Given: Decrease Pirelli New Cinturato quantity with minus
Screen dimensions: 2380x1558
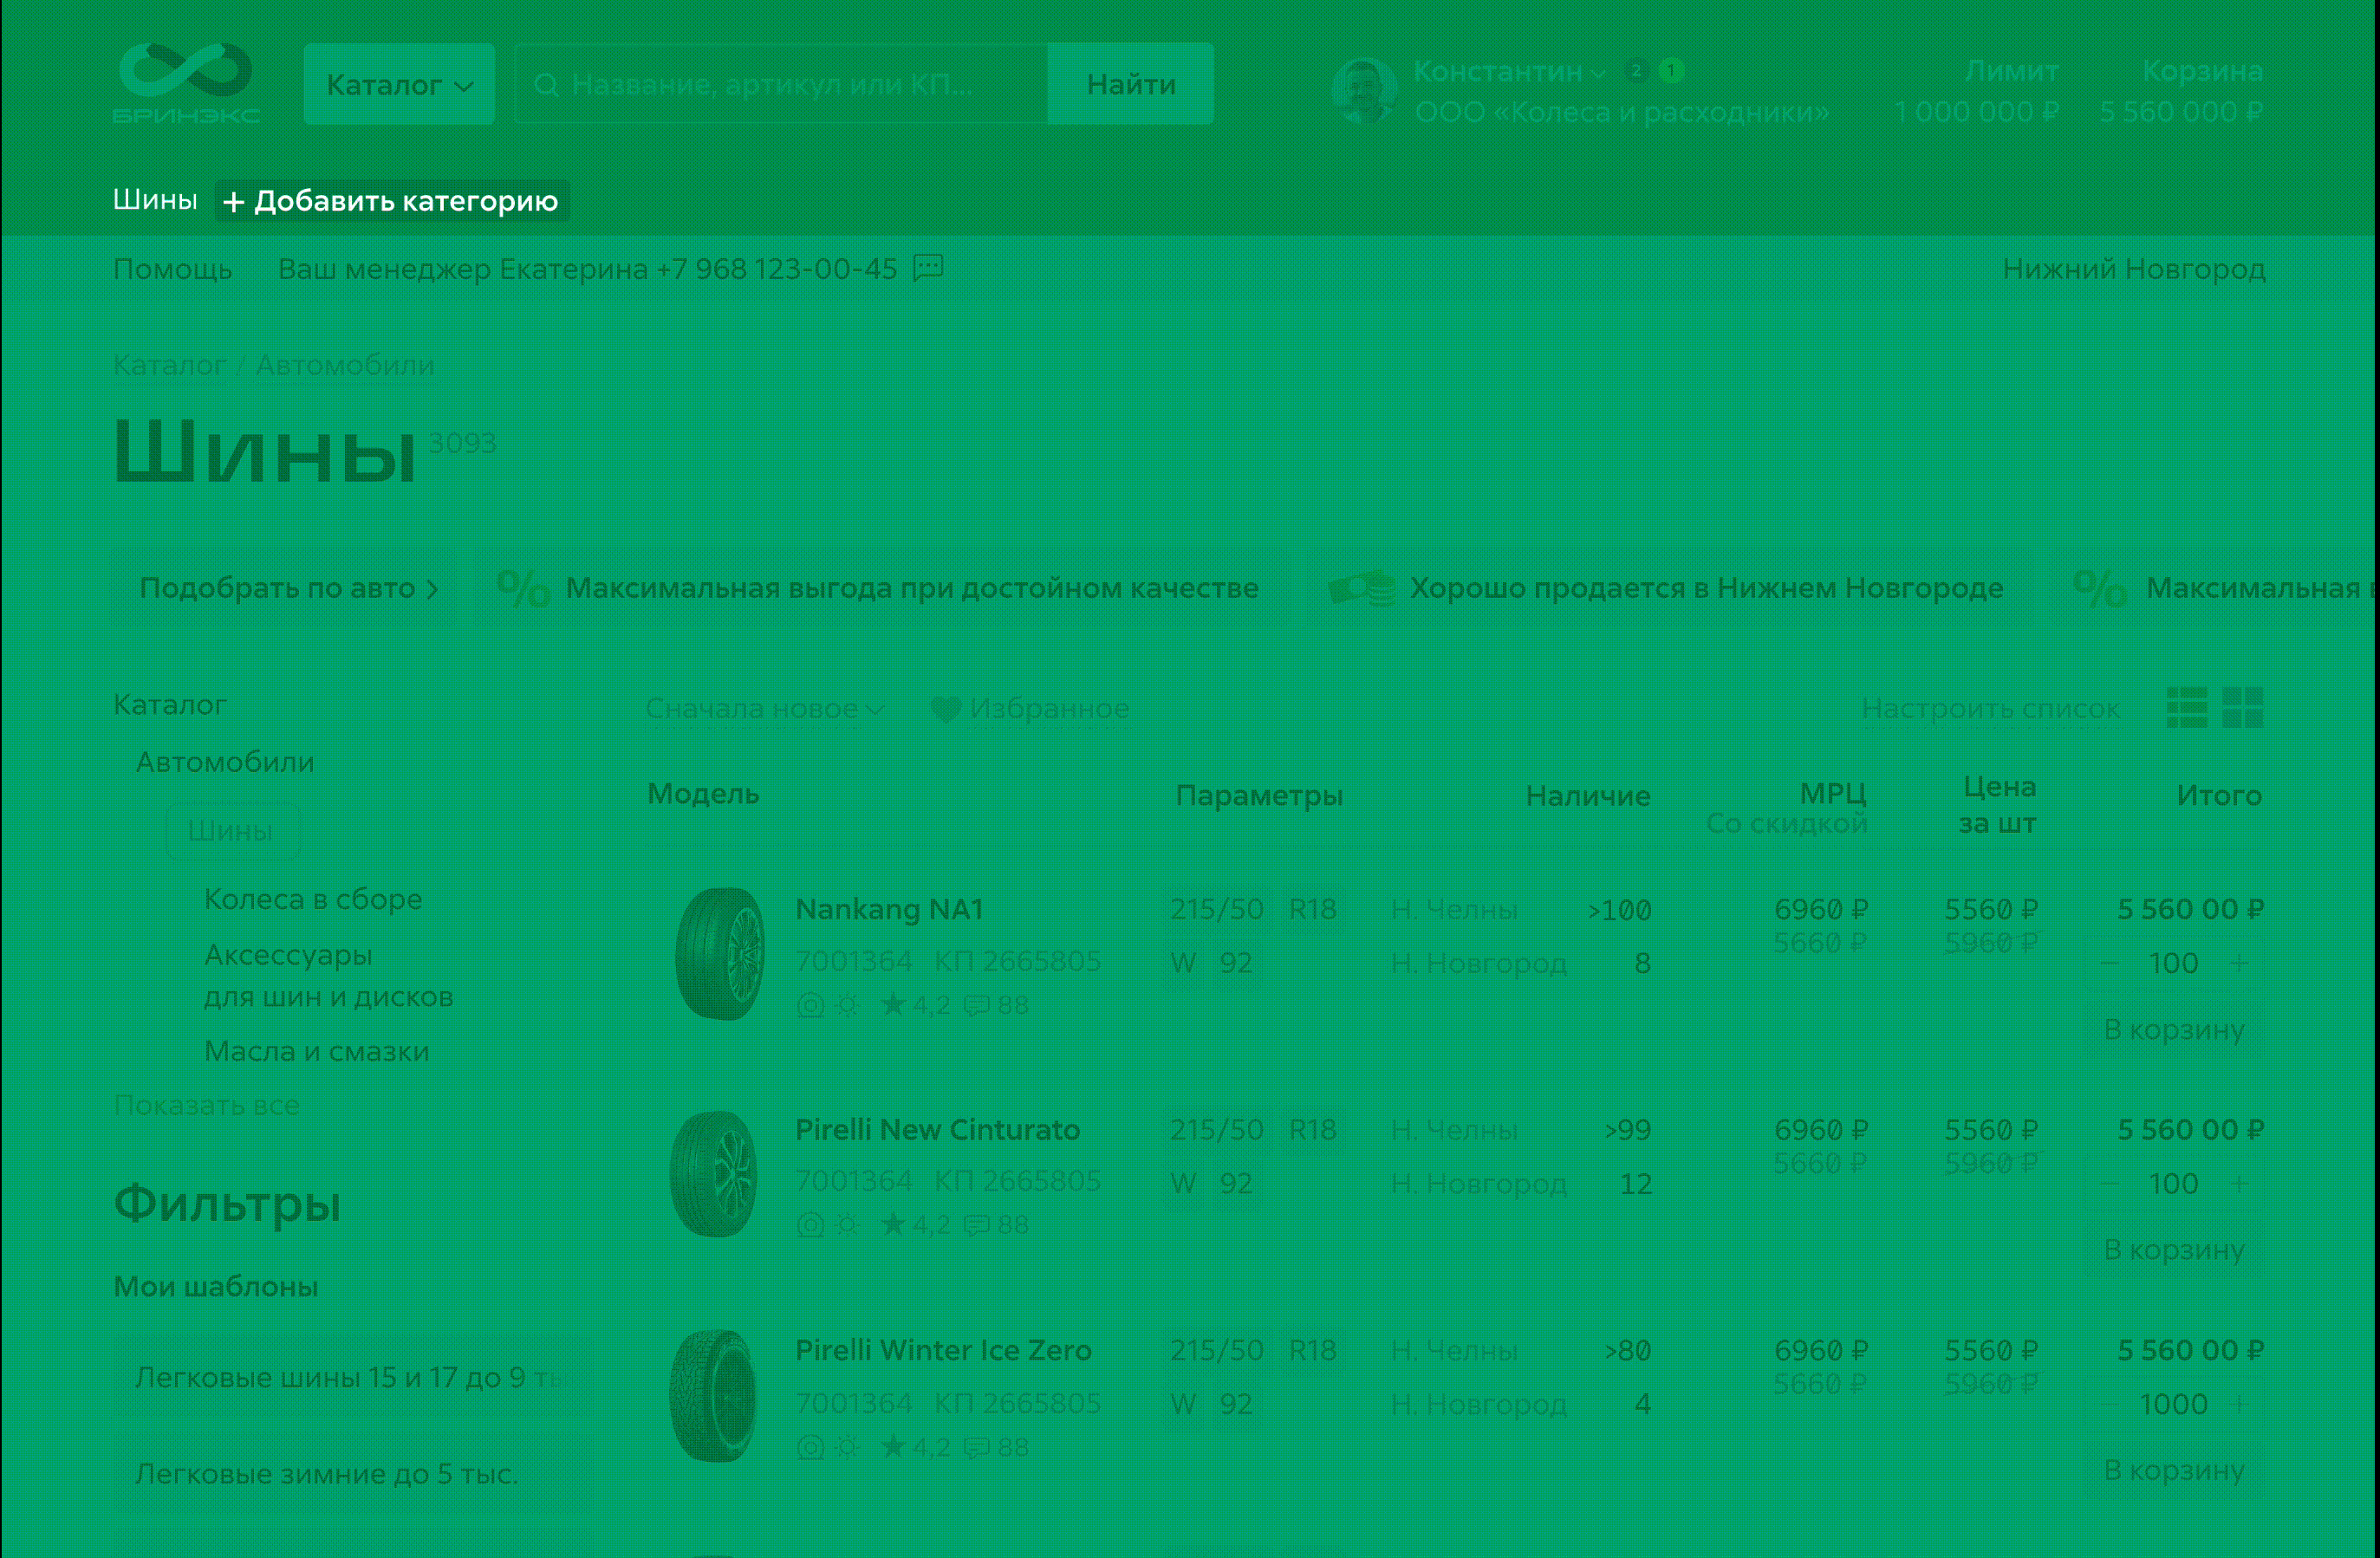Looking at the screenshot, I should 2110,1184.
